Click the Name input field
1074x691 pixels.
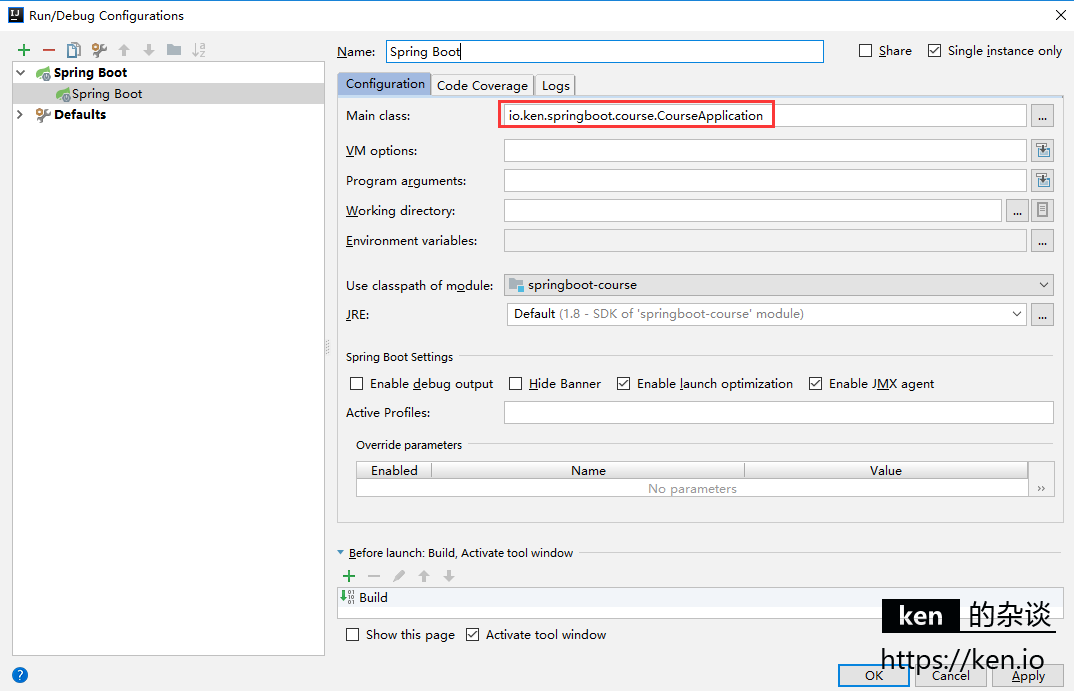[x=605, y=51]
